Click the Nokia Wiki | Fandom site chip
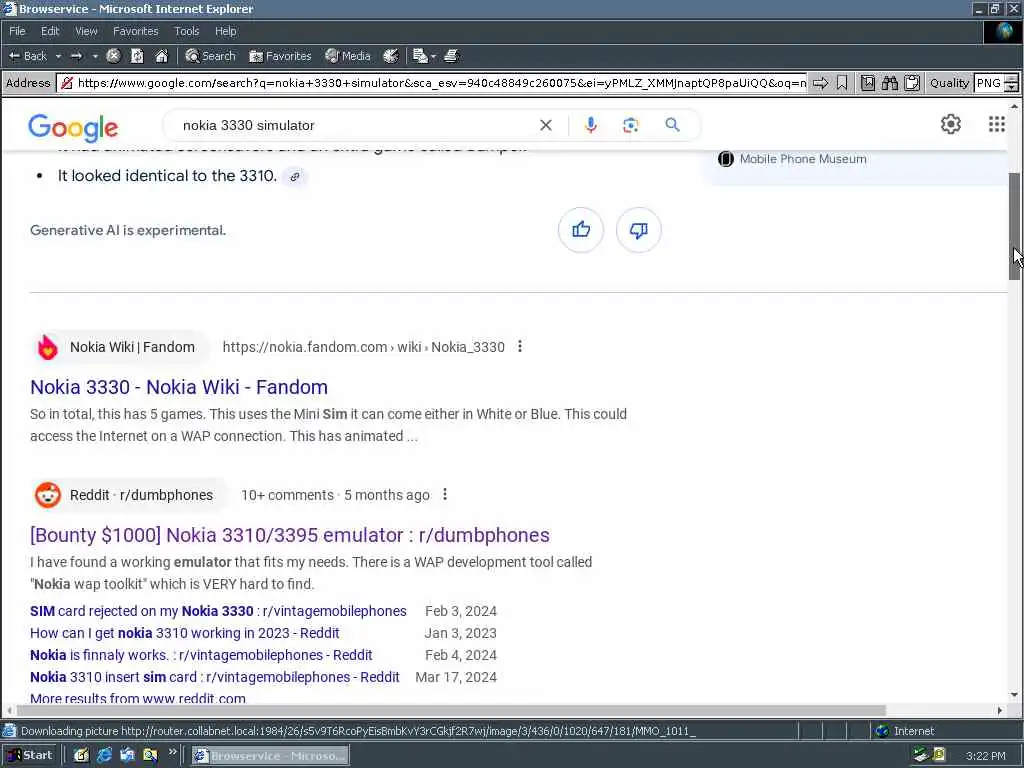 point(121,347)
